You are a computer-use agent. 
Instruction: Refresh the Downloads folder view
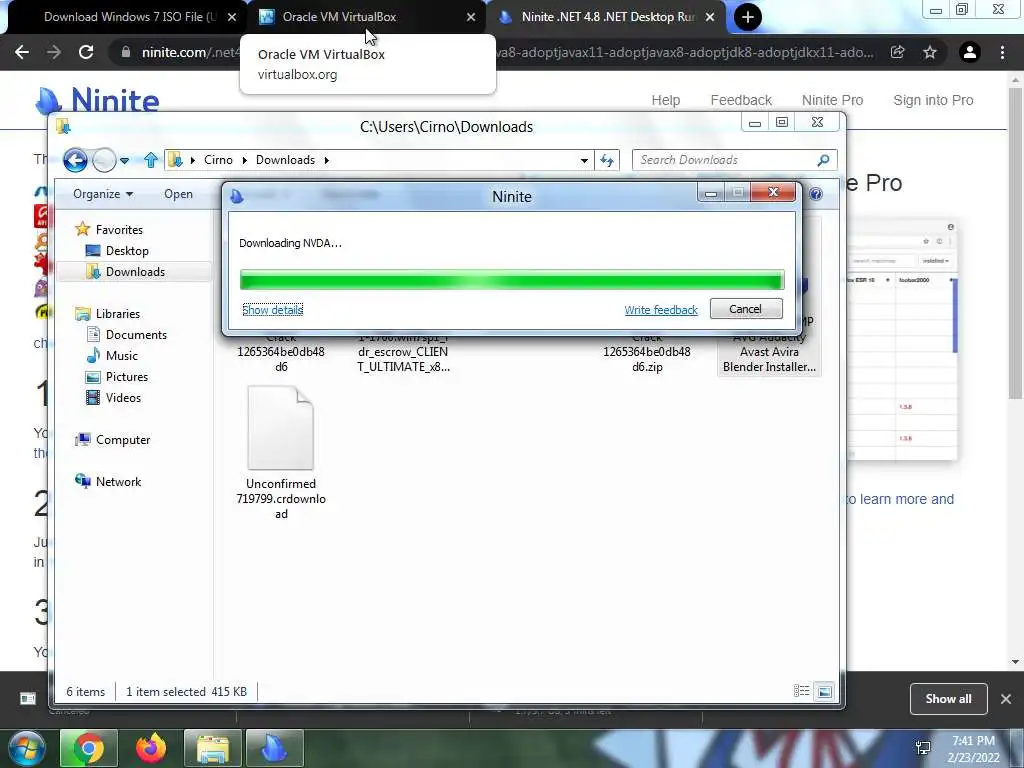[607, 160]
